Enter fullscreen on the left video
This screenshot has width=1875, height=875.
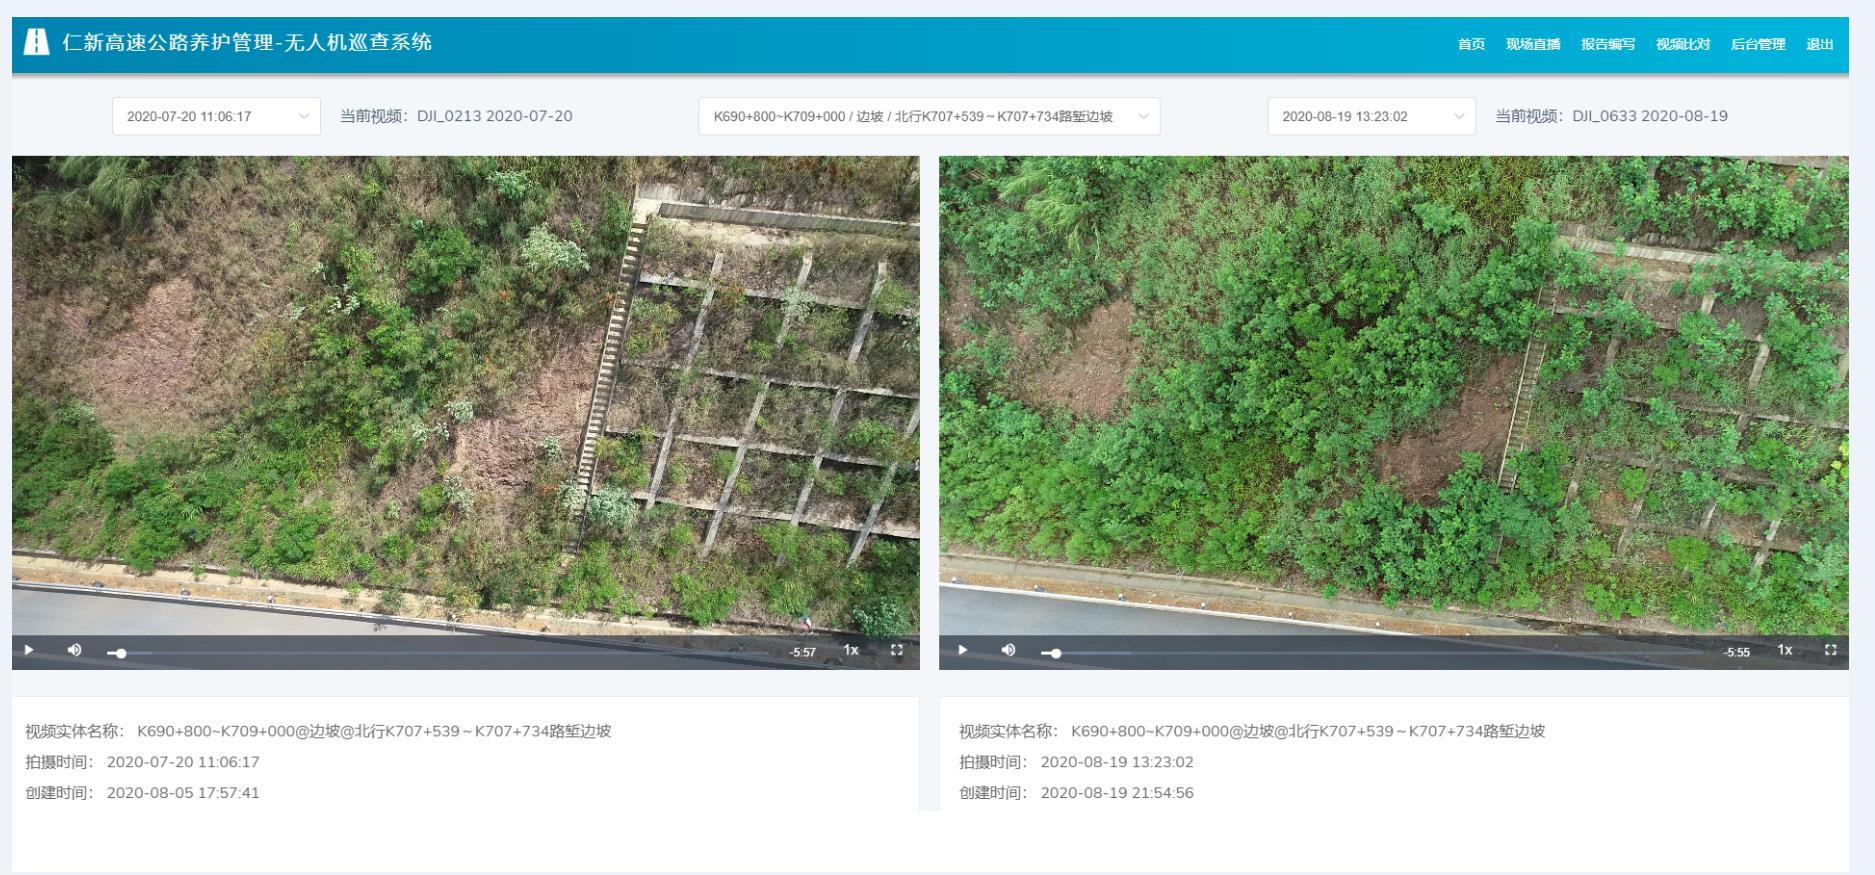click(897, 650)
